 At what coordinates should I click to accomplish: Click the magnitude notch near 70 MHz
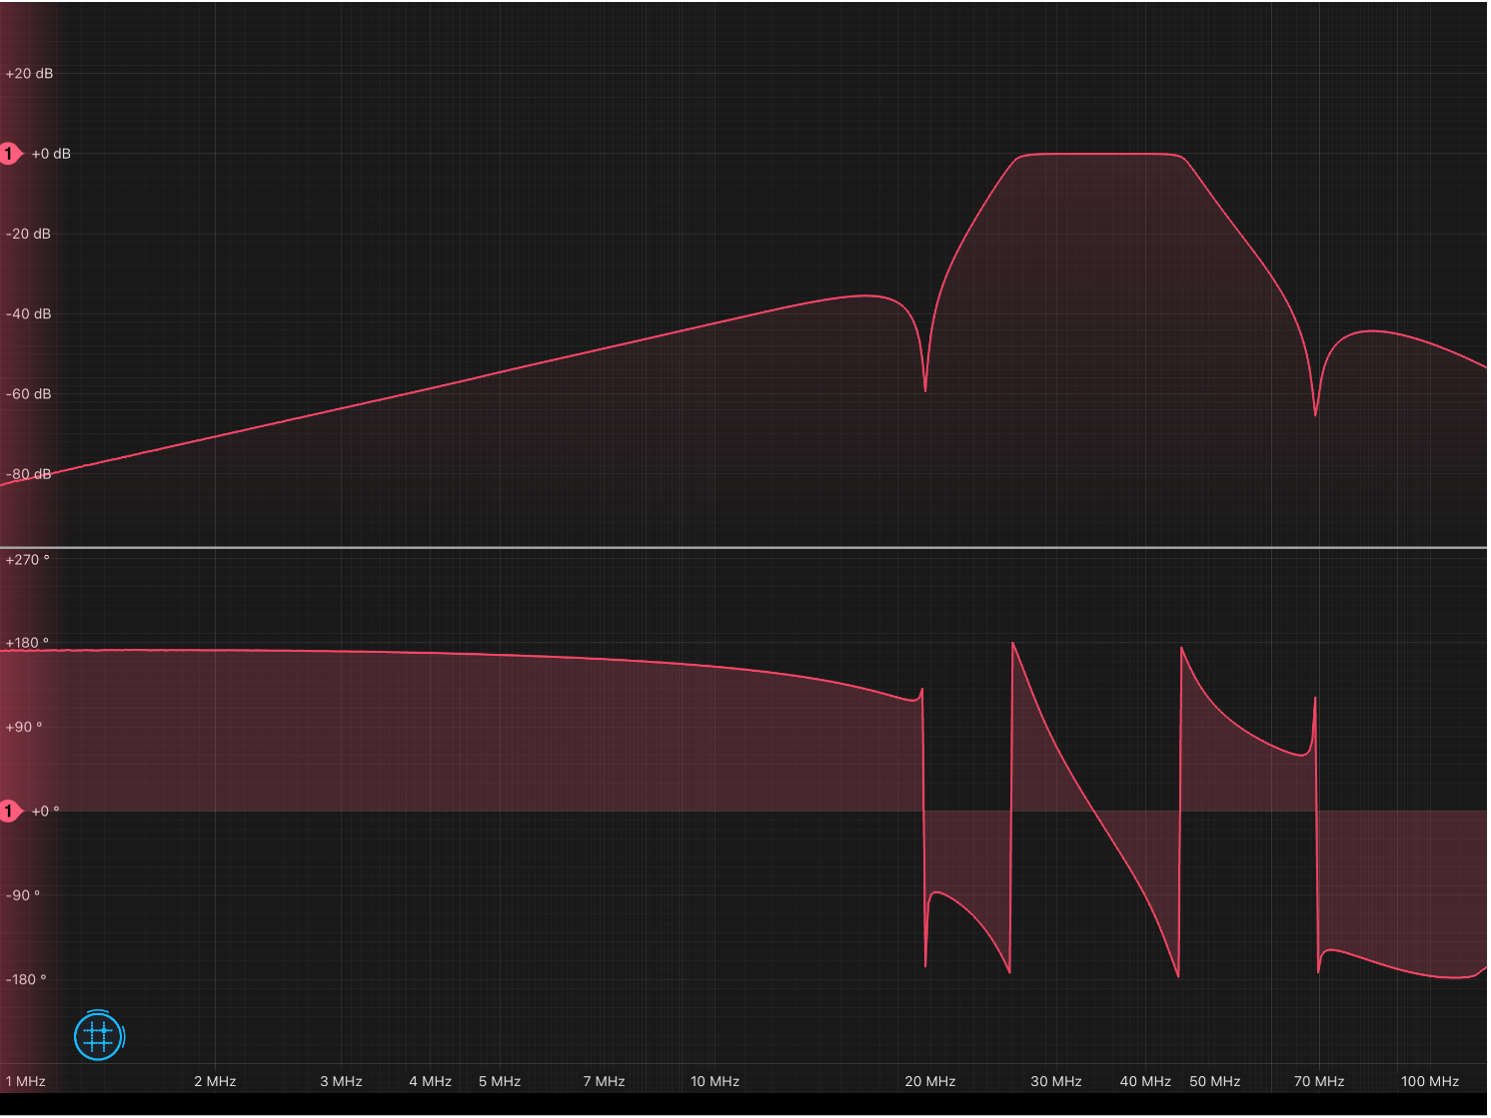point(1315,412)
